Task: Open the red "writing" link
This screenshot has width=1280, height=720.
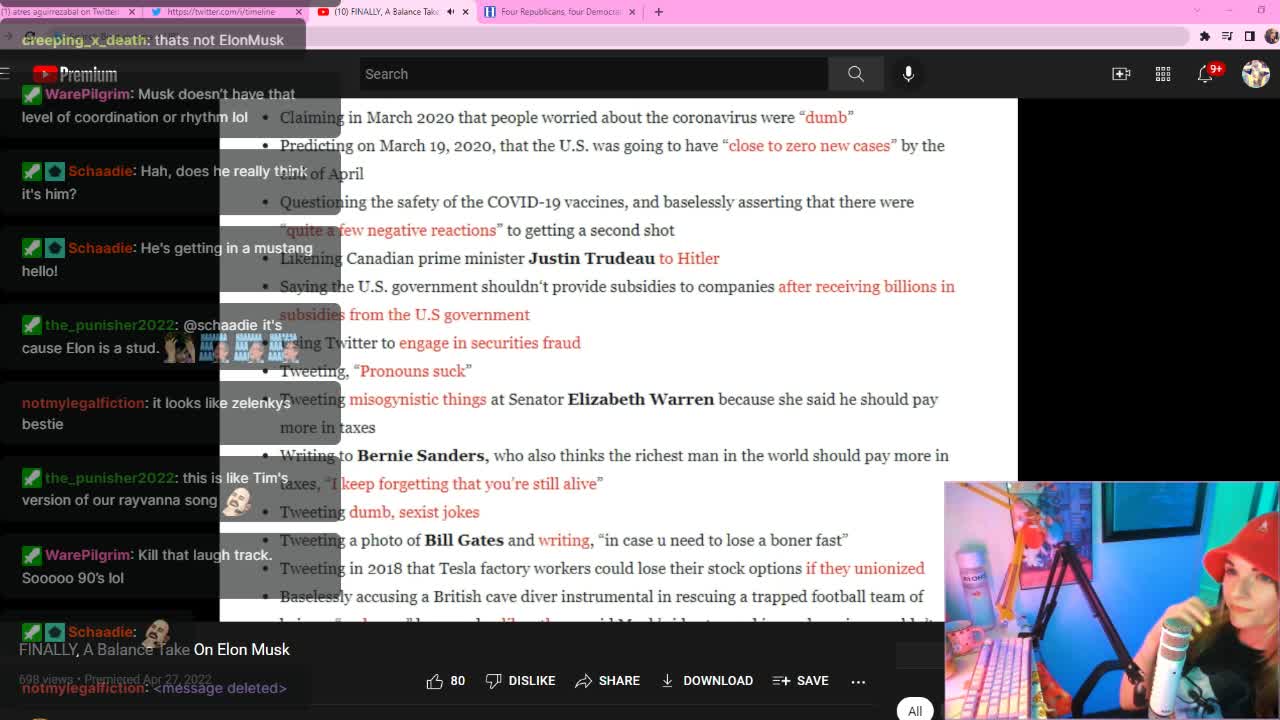Action: click(x=564, y=540)
